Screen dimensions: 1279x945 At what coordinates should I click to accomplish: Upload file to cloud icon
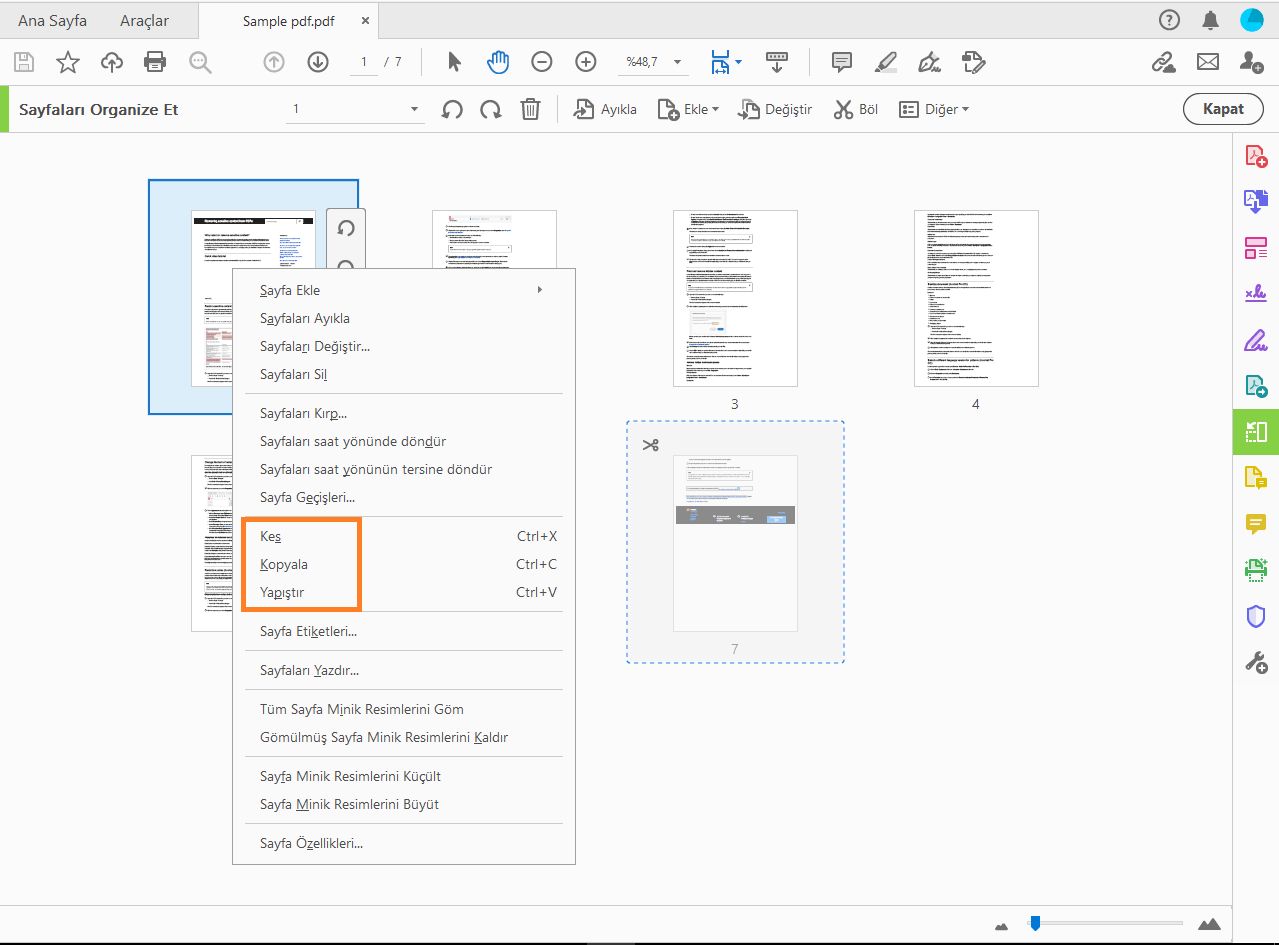[112, 63]
